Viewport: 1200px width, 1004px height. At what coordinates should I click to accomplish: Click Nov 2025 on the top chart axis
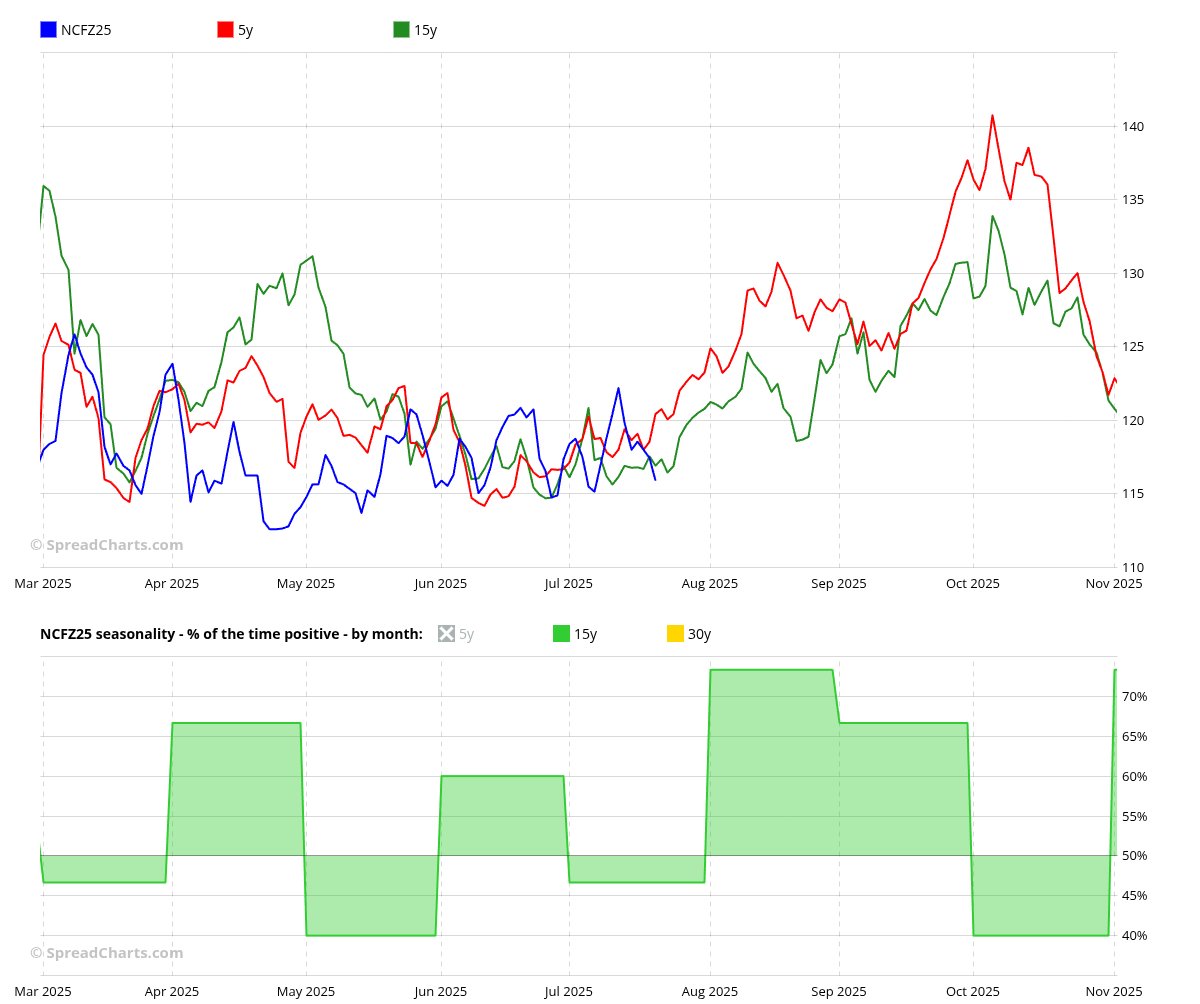(x=1114, y=583)
